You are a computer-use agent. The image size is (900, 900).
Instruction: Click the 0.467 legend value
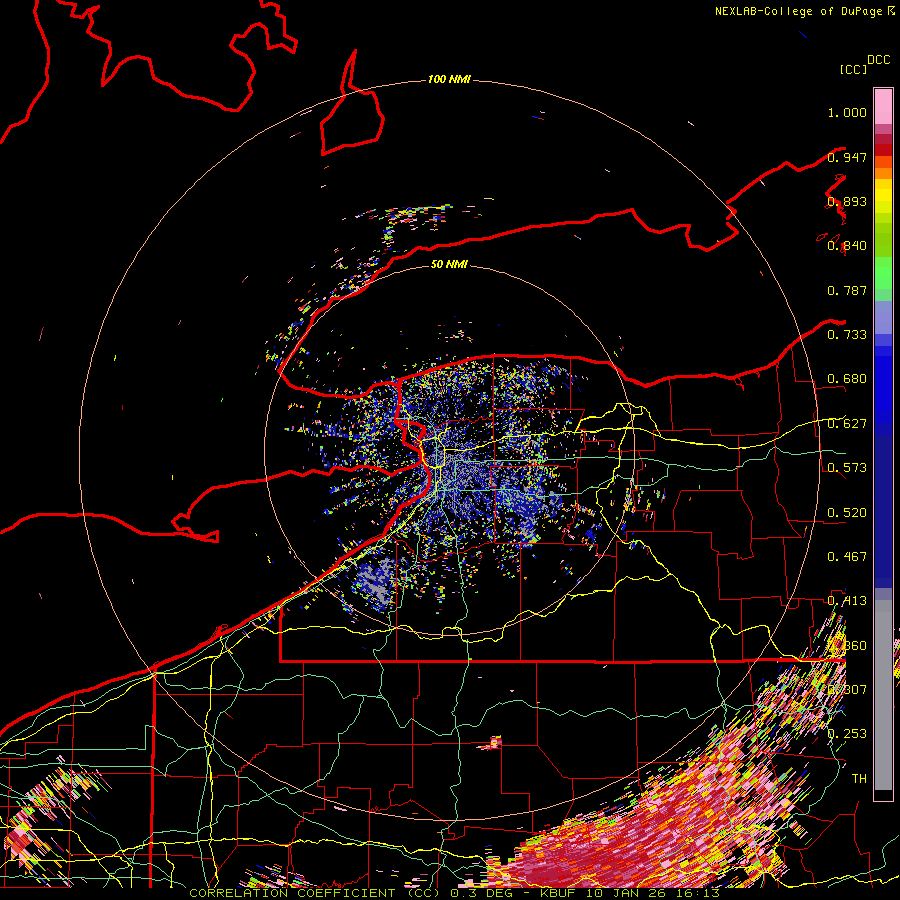click(847, 557)
